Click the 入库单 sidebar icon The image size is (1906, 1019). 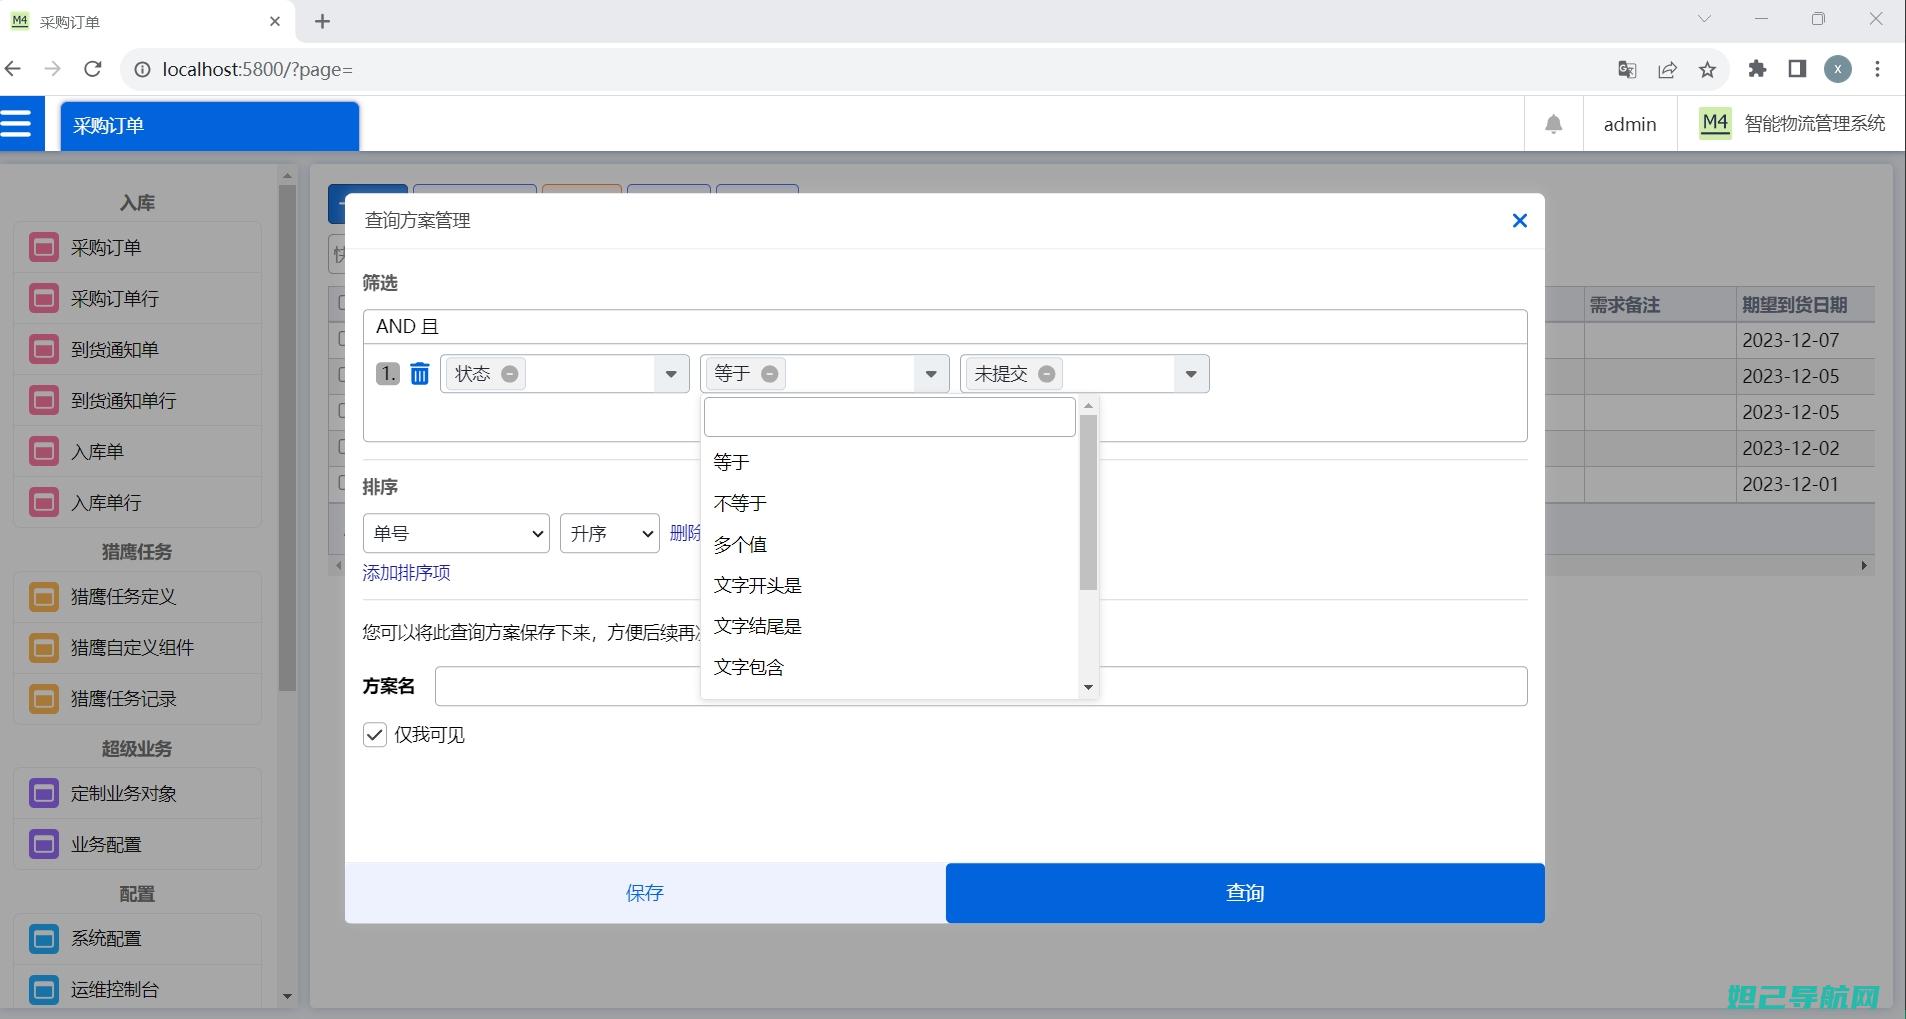tap(44, 451)
